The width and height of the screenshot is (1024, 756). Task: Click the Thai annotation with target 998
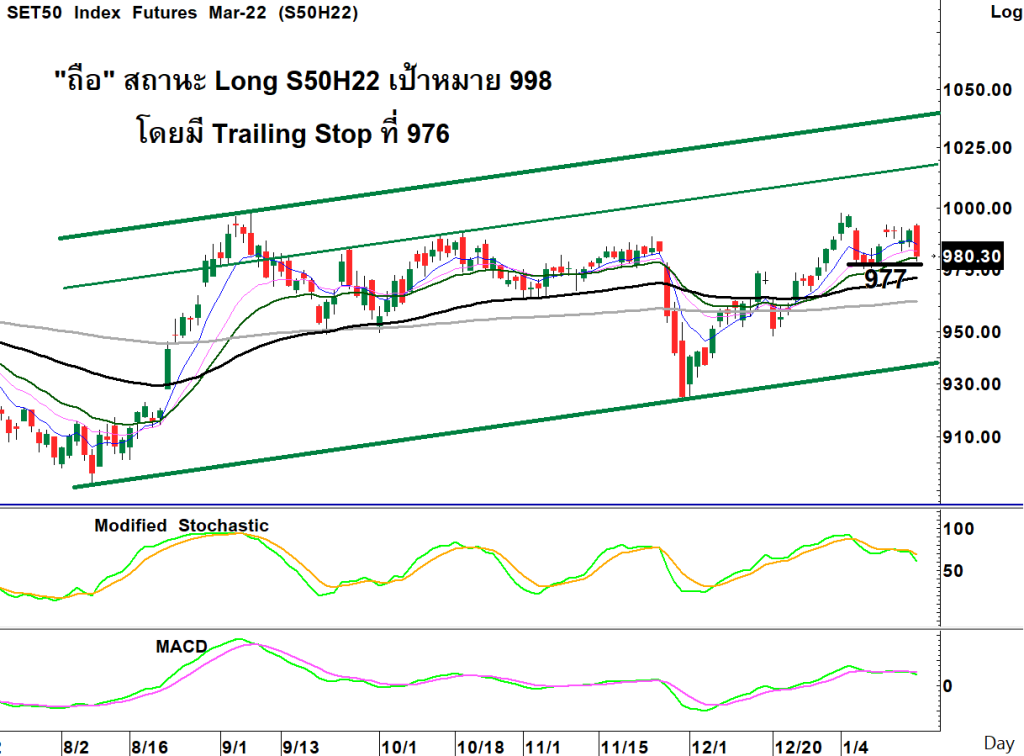tap(303, 81)
